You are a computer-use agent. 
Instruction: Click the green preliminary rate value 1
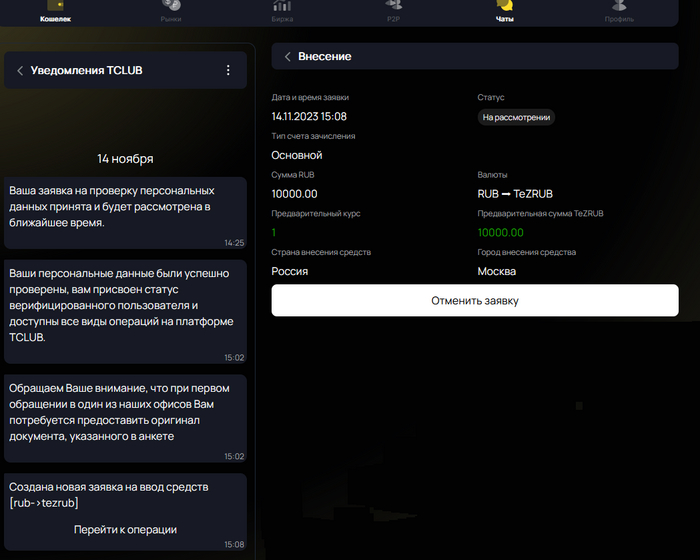pyautogui.click(x=274, y=233)
